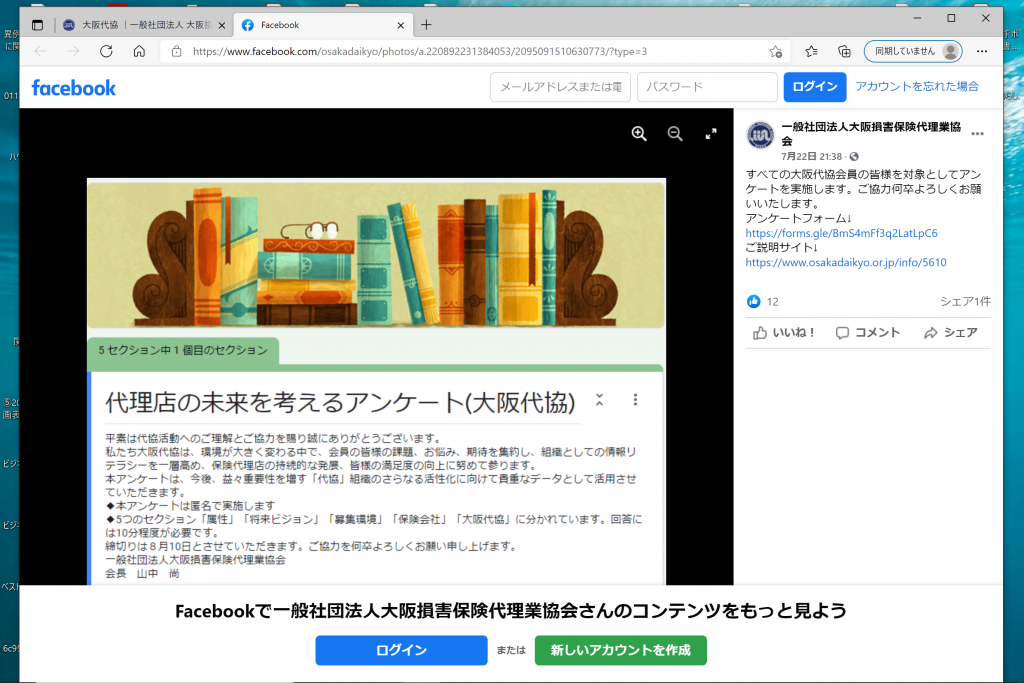Open the osakadaikyo.or.jp info link
1024x683 pixels.
click(x=846, y=262)
